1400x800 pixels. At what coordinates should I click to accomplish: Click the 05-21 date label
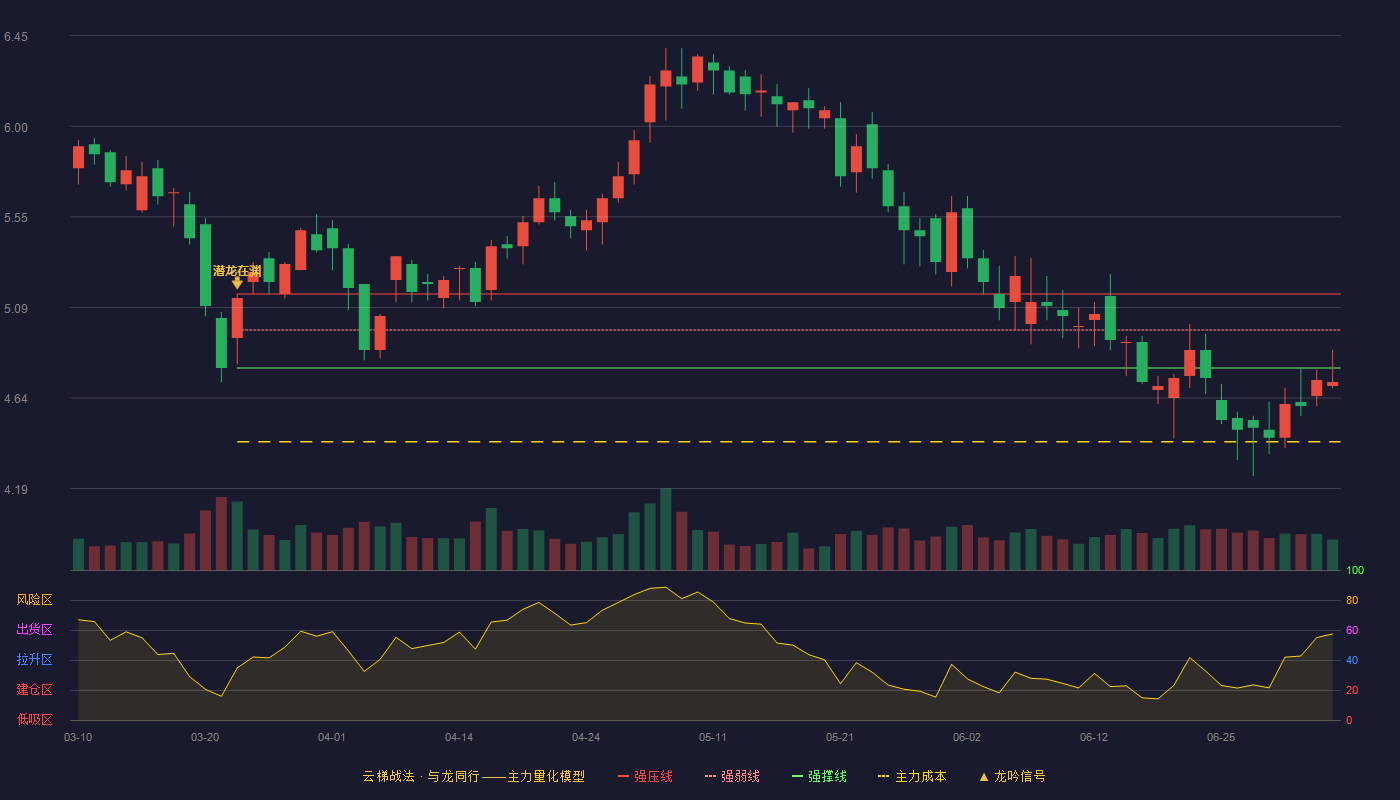click(x=840, y=737)
